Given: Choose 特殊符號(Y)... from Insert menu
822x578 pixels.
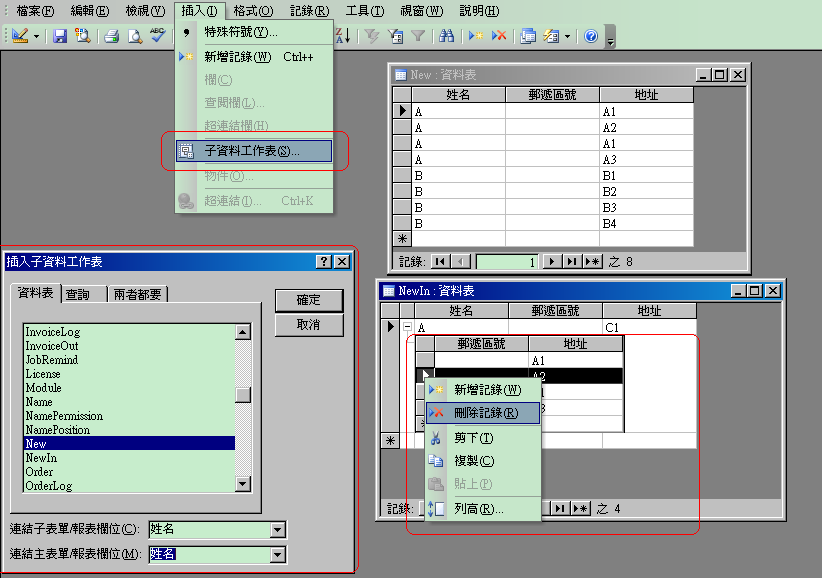Looking at the screenshot, I should [x=254, y=32].
